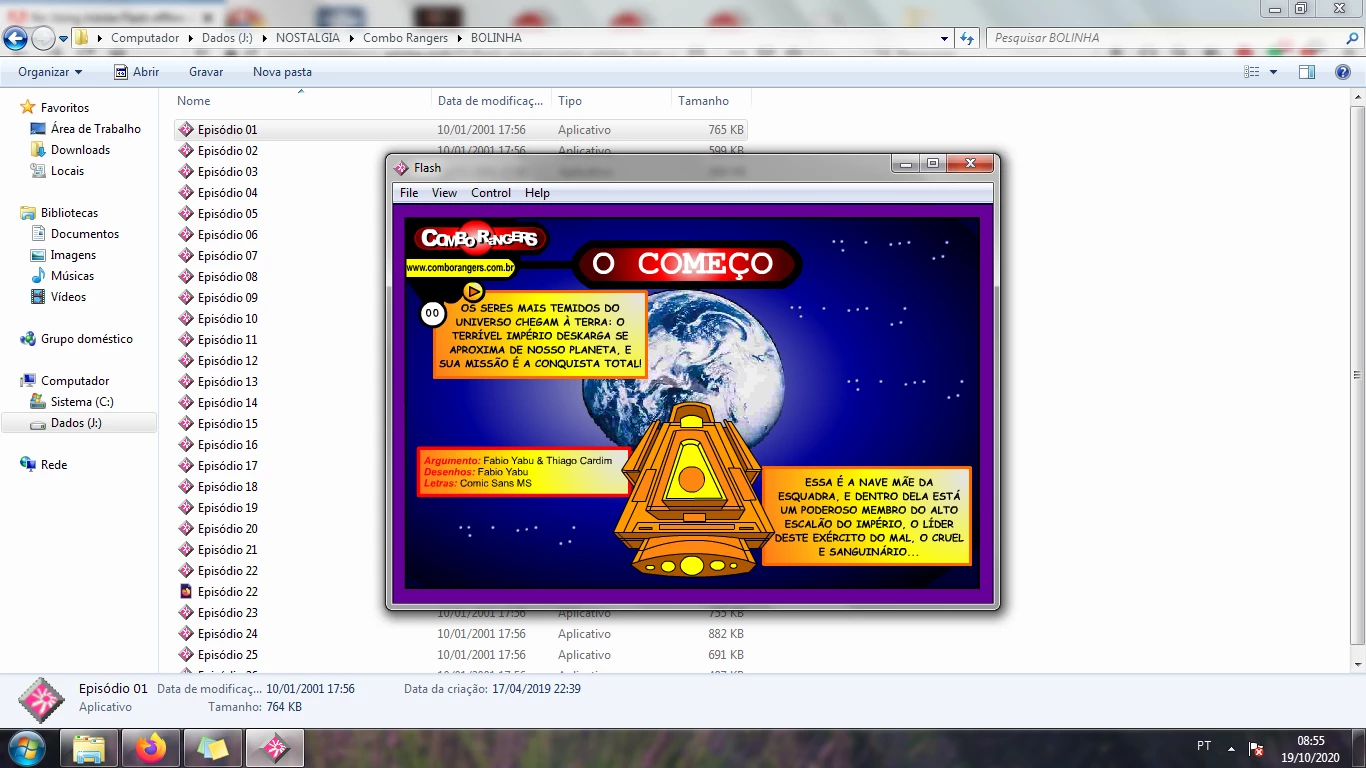
Task: Open the Organizar dropdown menu
Action: click(50, 72)
